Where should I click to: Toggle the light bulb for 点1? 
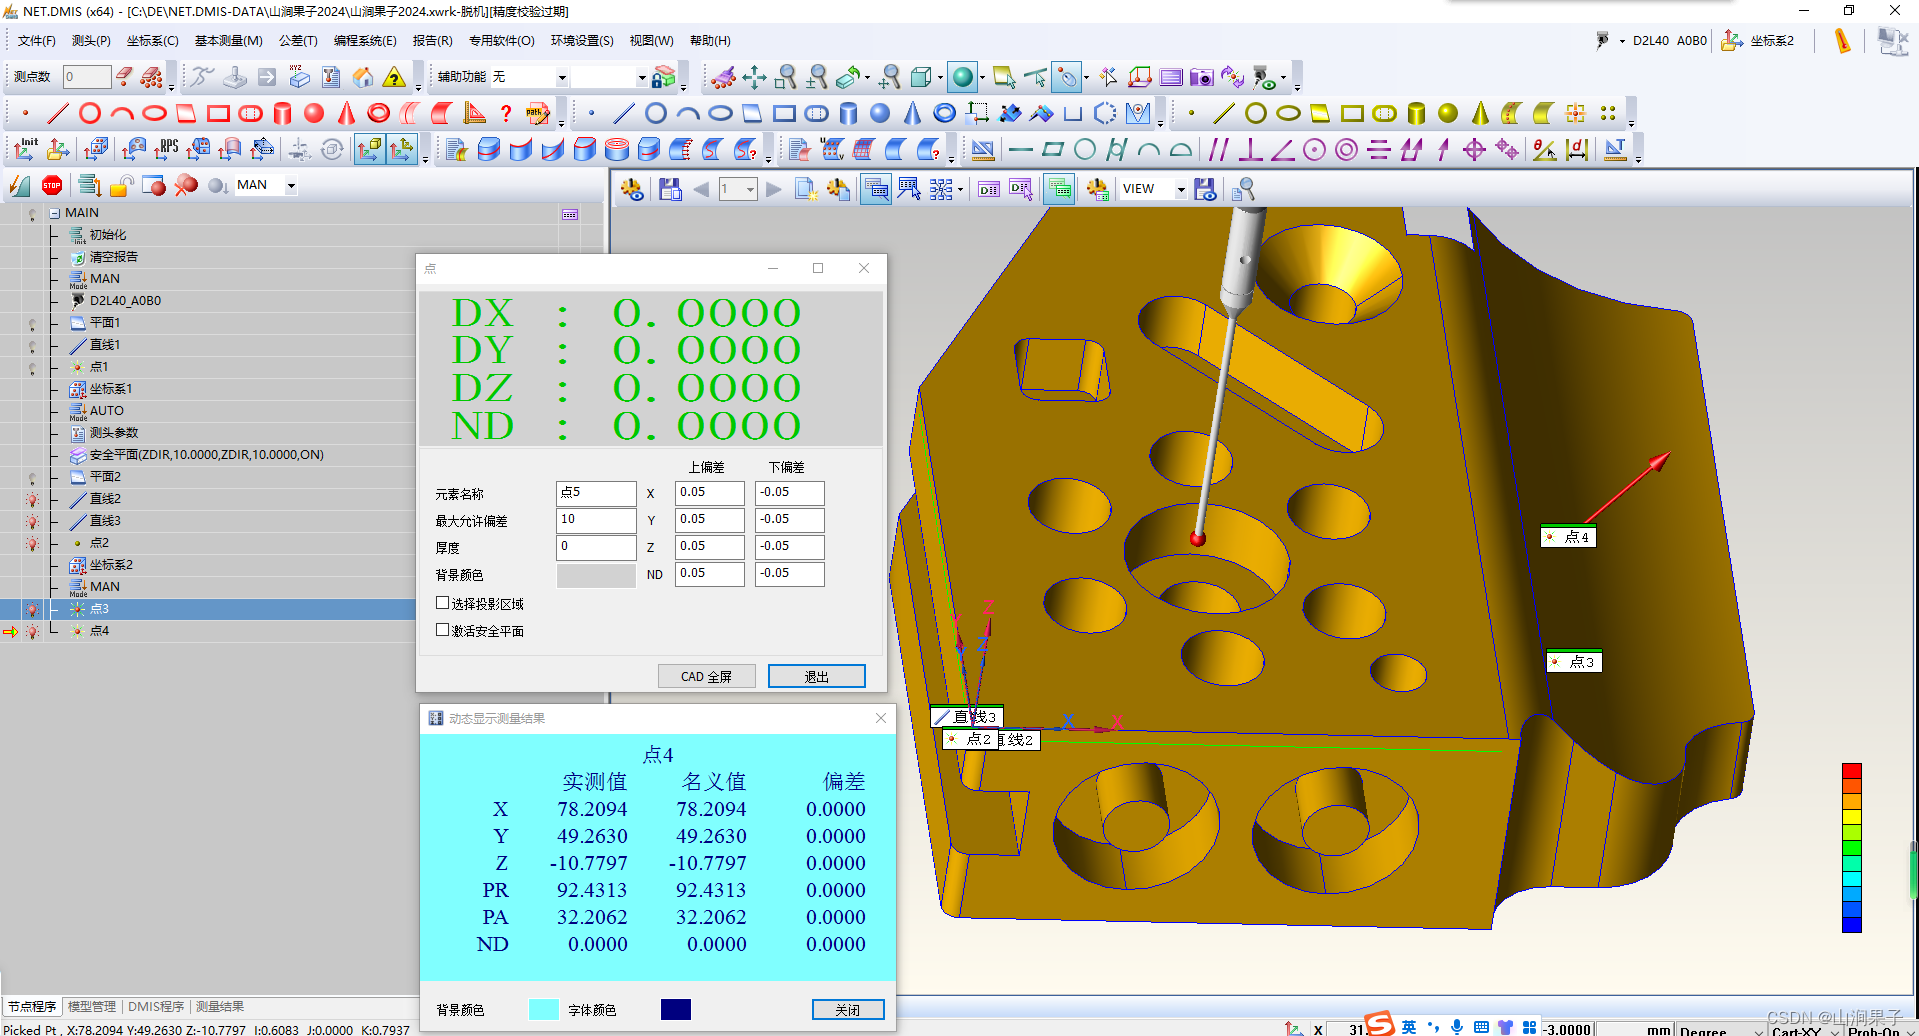click(x=32, y=367)
